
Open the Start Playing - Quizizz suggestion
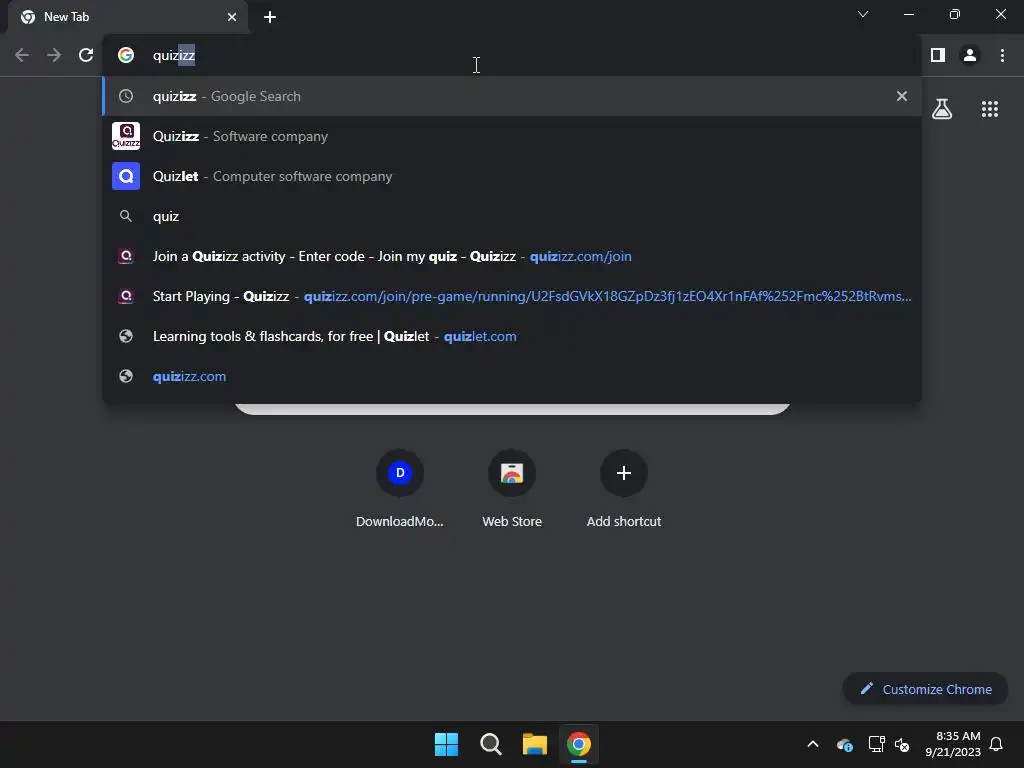click(512, 296)
